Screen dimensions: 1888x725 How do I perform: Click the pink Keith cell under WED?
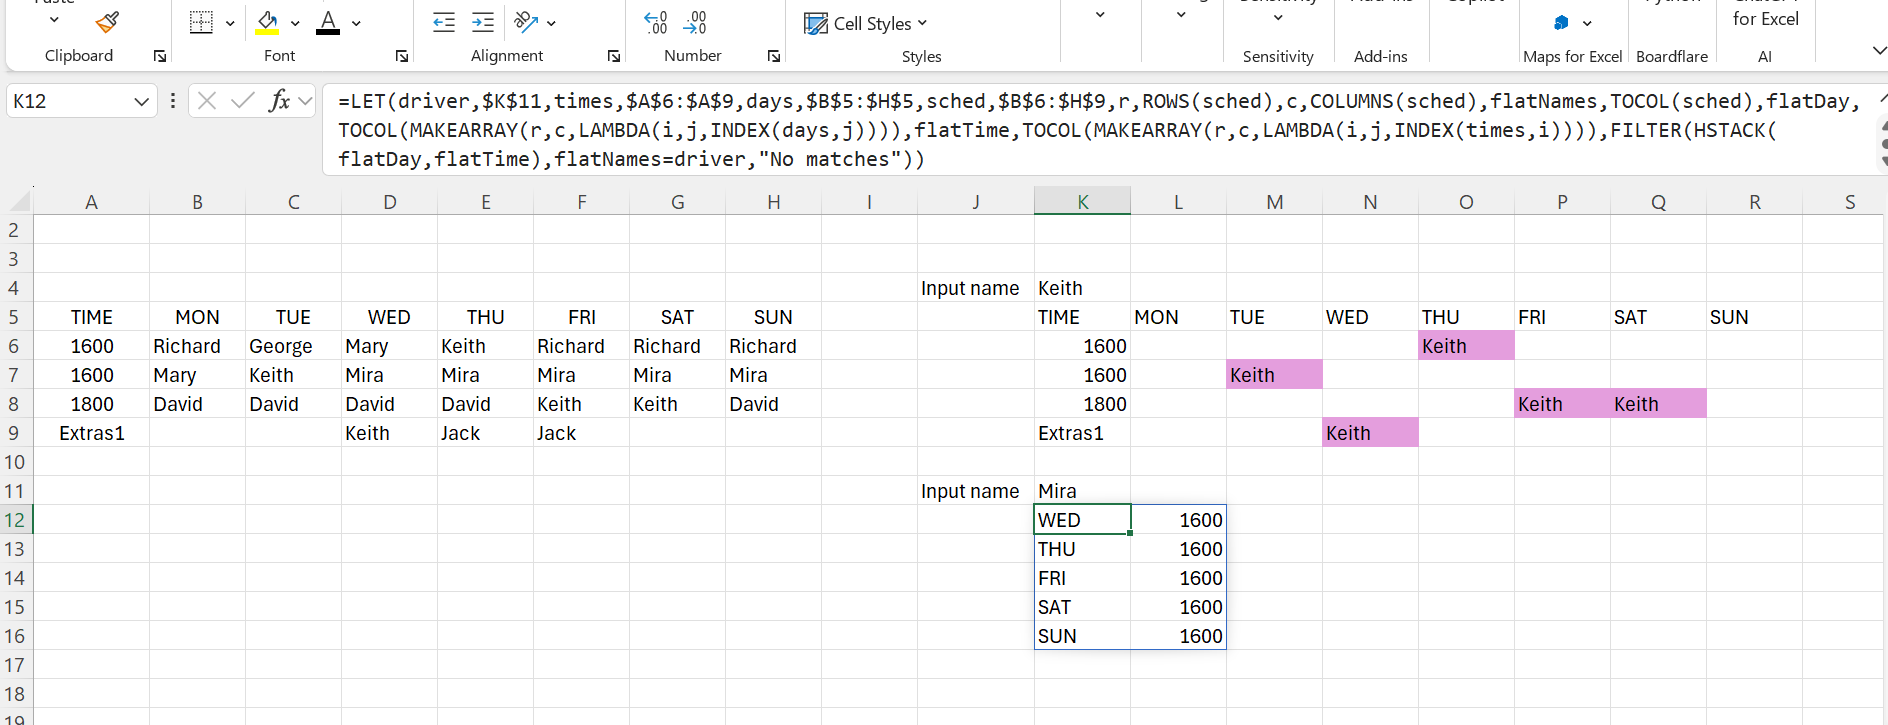point(1370,433)
